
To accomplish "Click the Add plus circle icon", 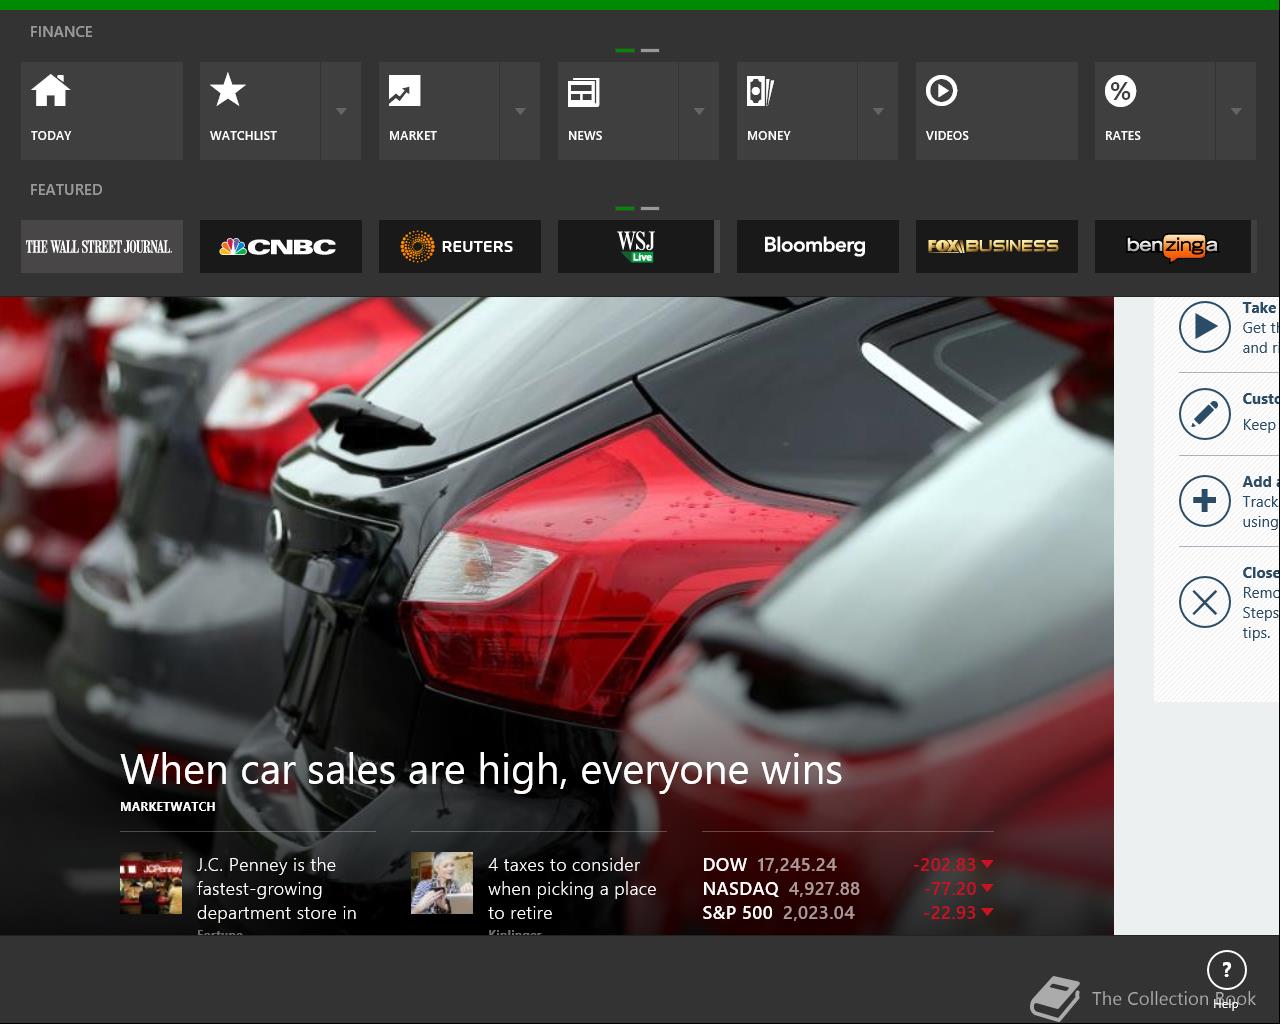I will coord(1205,501).
